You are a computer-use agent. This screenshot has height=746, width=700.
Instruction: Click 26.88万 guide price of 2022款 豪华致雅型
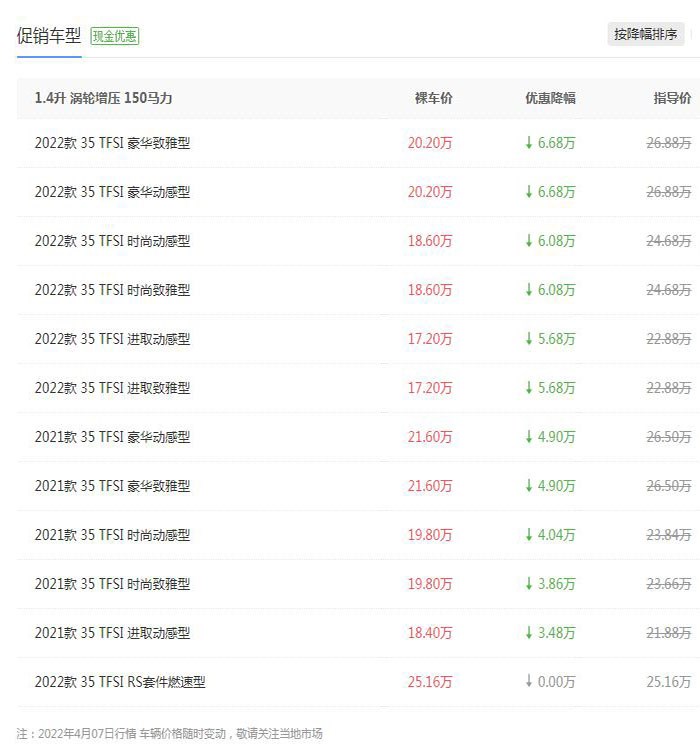tap(669, 143)
